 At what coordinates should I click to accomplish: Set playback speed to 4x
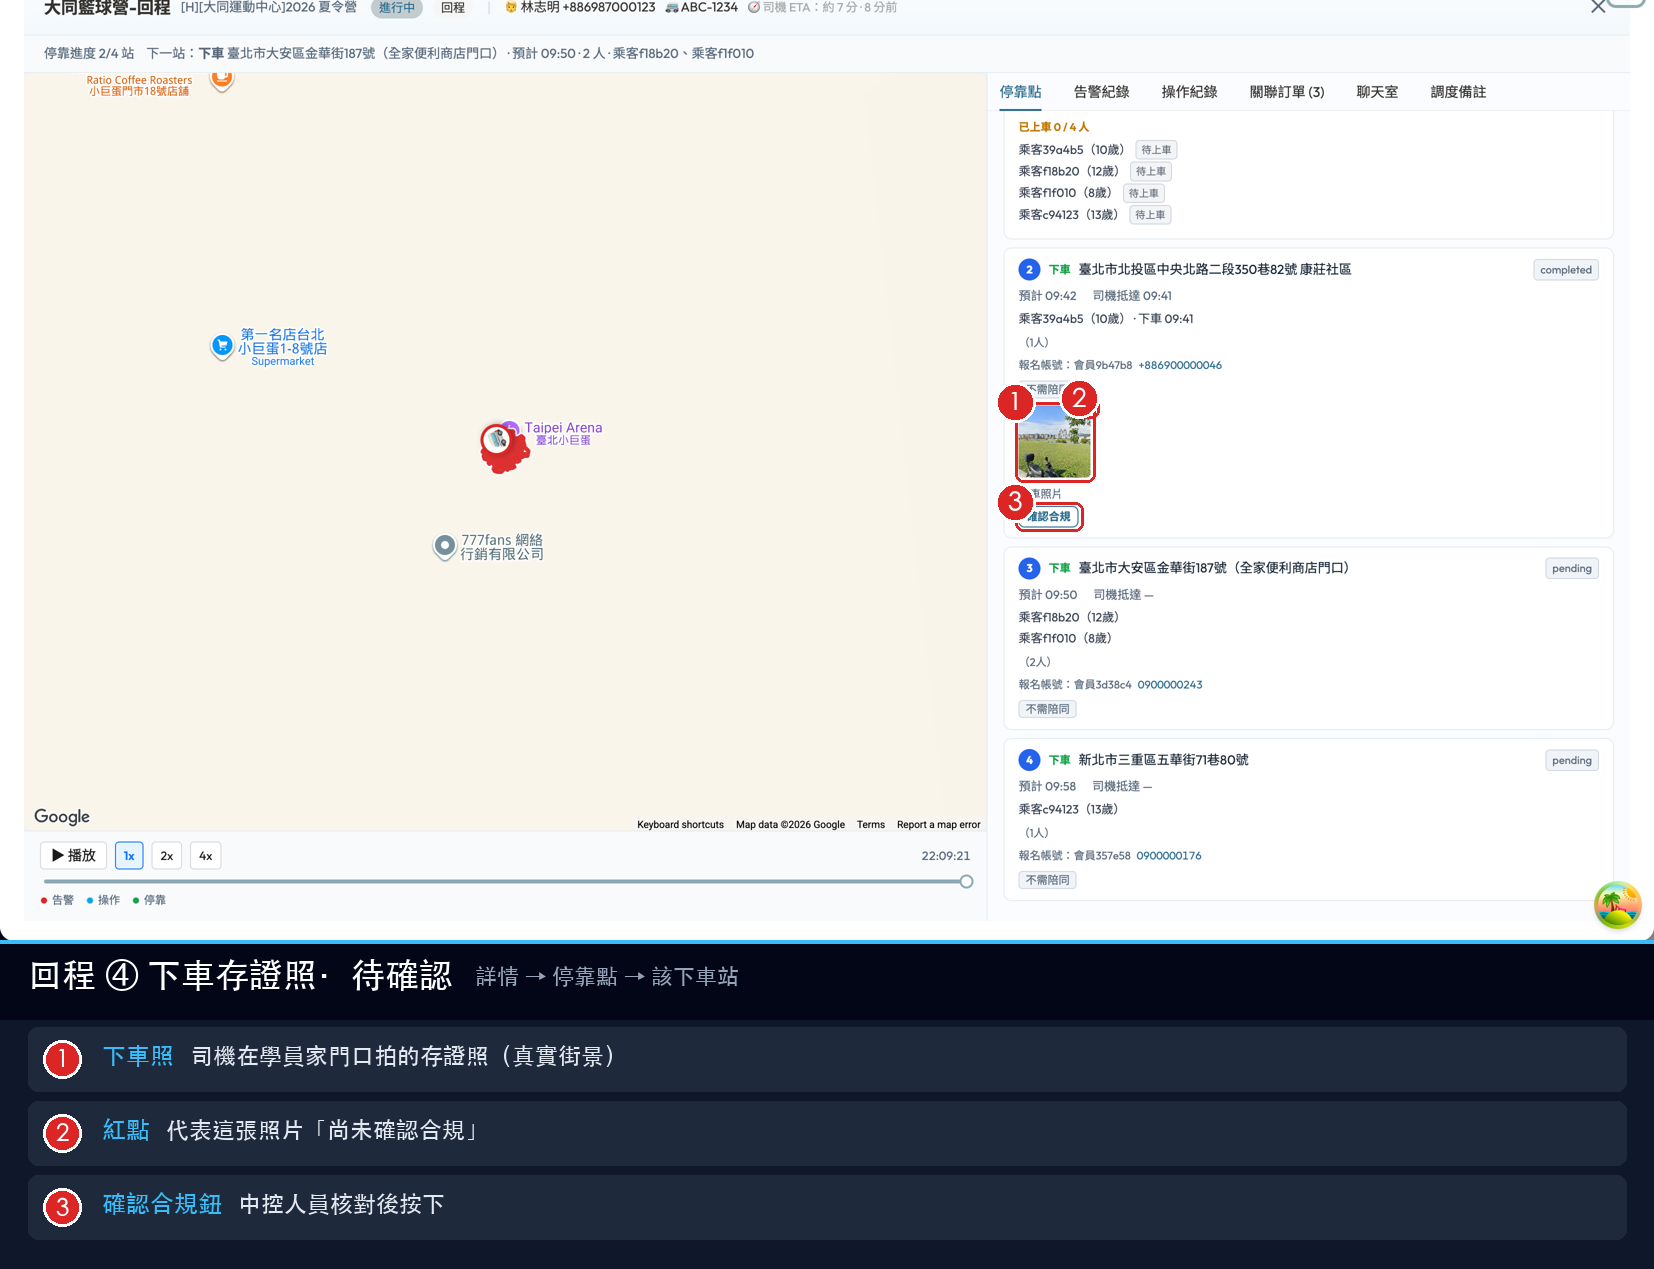(205, 856)
